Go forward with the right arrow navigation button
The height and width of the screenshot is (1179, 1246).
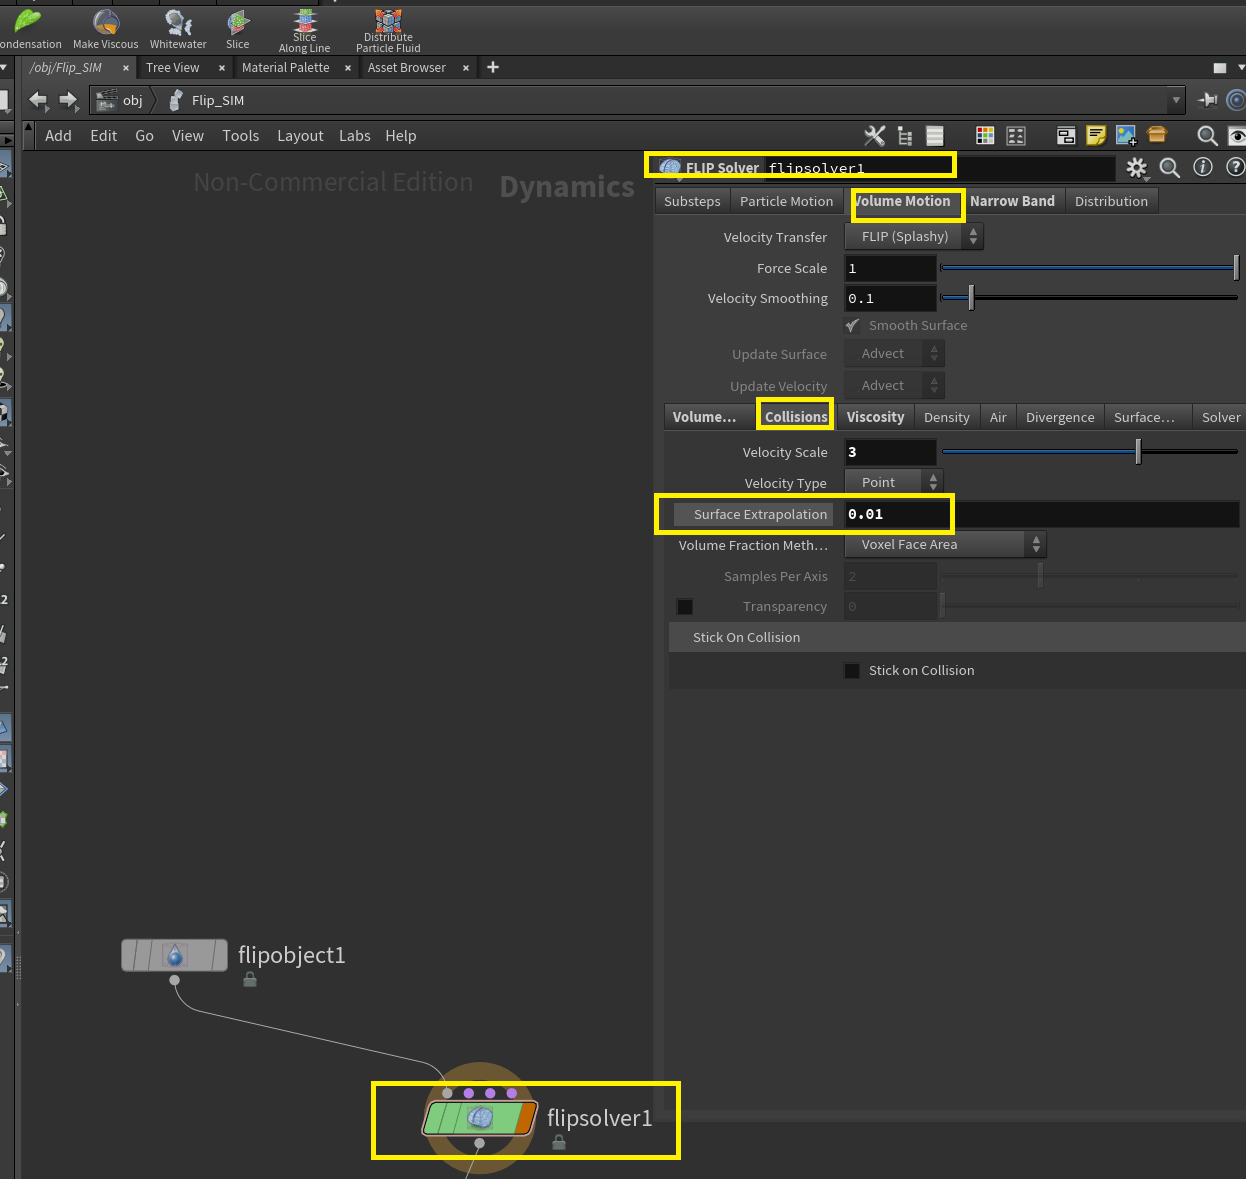pyautogui.click(x=68, y=100)
